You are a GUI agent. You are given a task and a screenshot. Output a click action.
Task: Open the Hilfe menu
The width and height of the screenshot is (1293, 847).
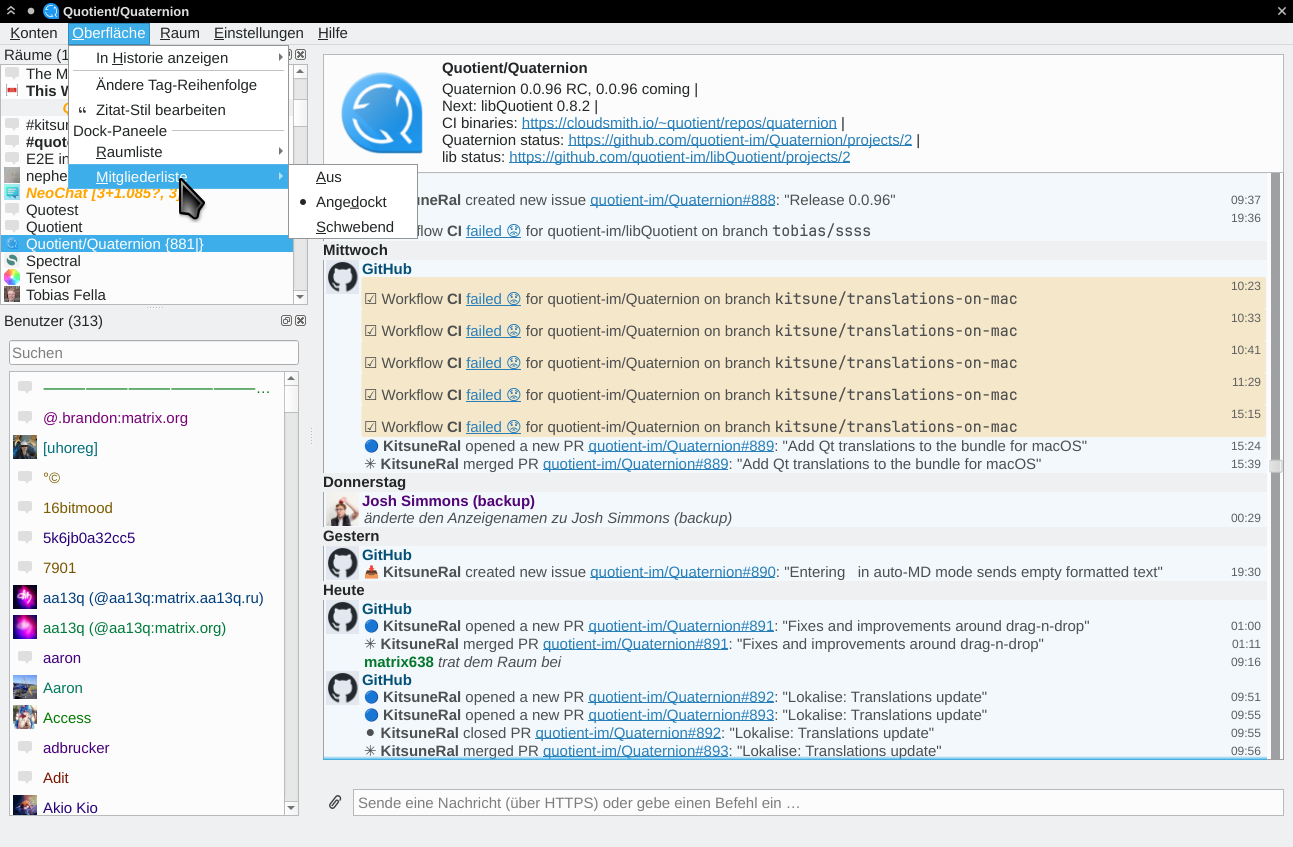pyautogui.click(x=332, y=33)
